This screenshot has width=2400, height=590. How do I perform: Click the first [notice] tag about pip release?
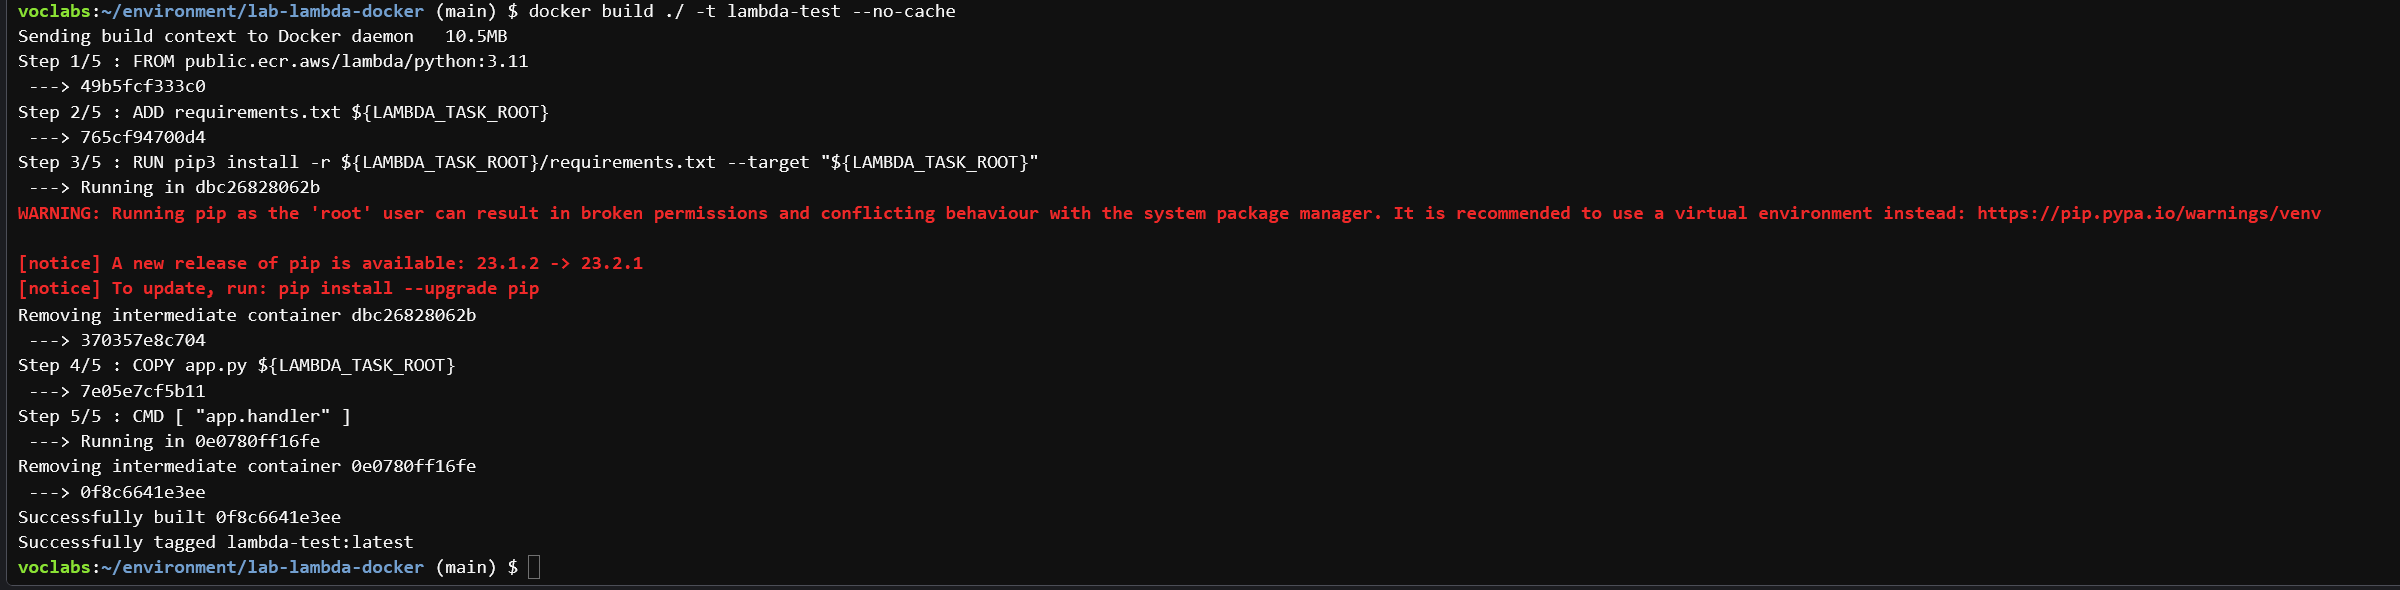coord(59,263)
